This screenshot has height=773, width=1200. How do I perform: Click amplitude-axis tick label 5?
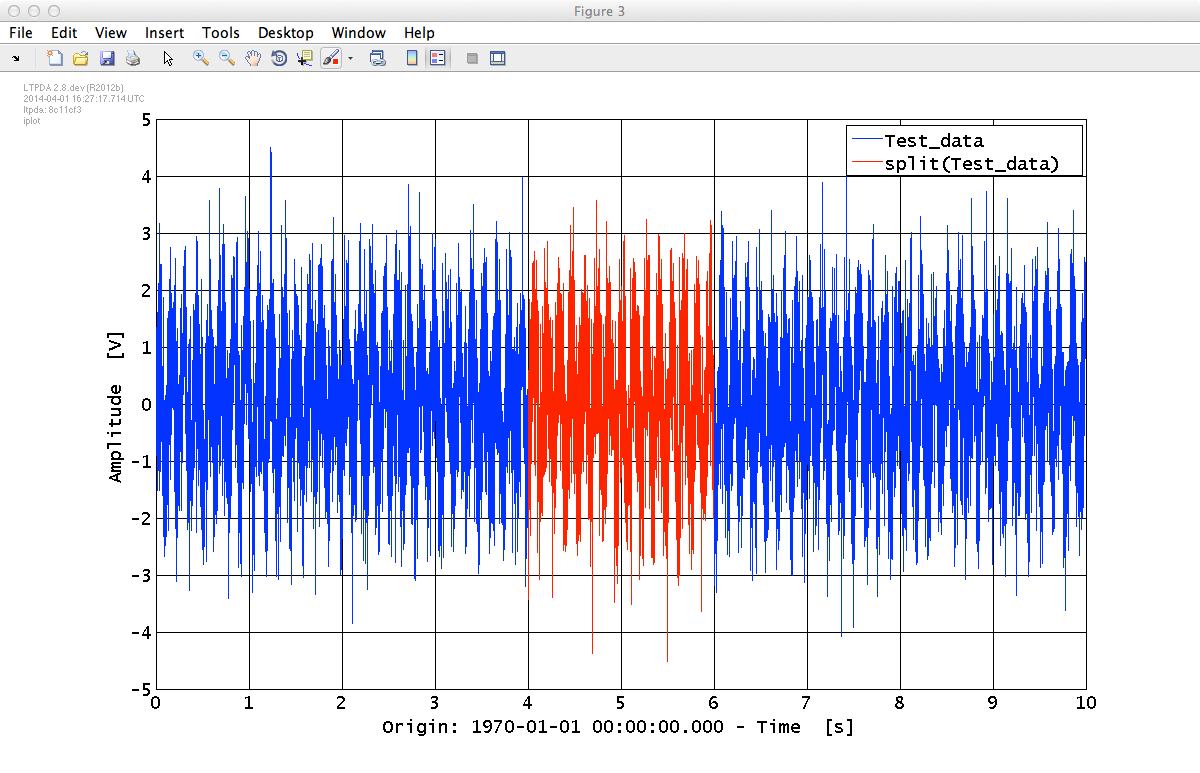pos(146,120)
